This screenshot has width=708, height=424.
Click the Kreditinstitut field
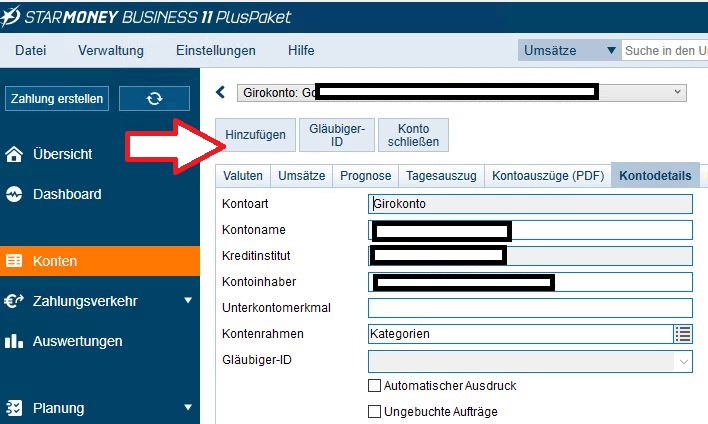click(530, 256)
